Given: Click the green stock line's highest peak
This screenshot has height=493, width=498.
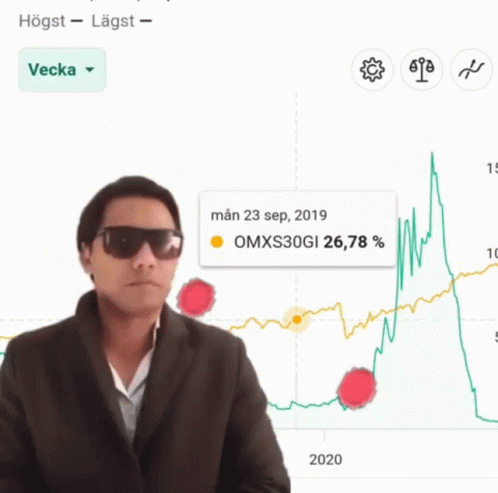Looking at the screenshot, I should pyautogui.click(x=432, y=155).
